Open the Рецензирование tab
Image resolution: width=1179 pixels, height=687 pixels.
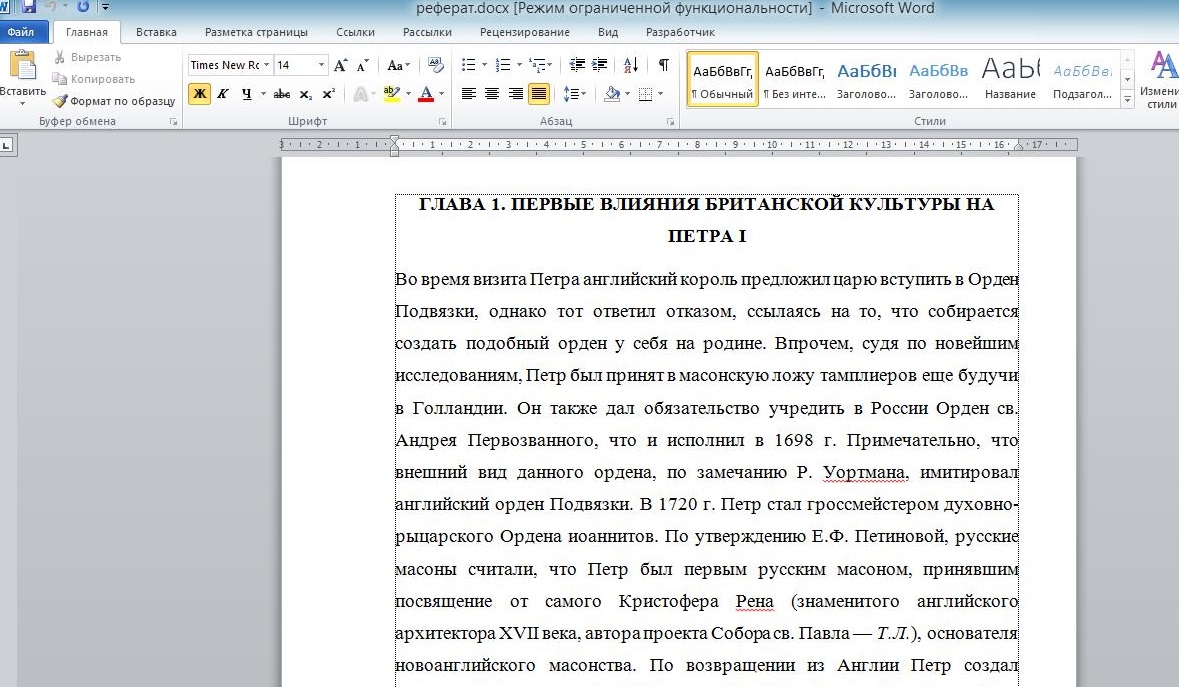click(525, 32)
